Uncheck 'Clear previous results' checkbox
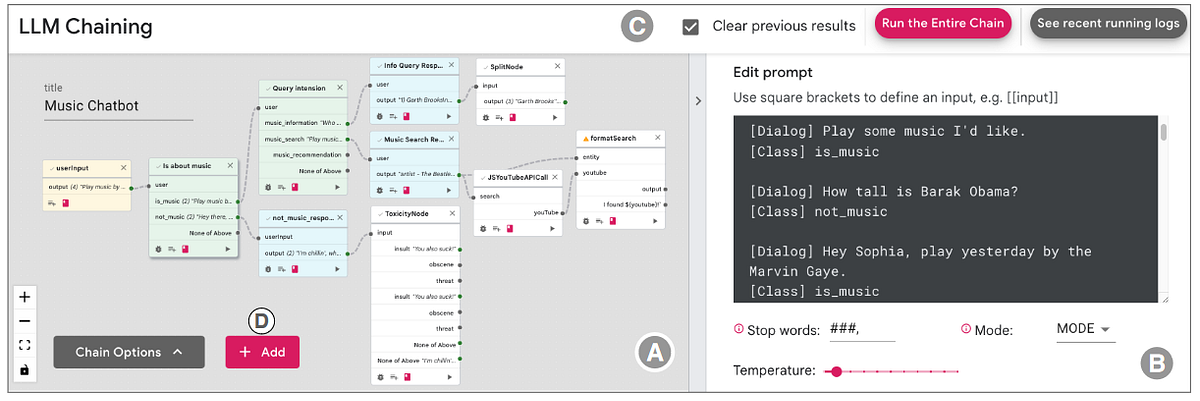 (690, 26)
